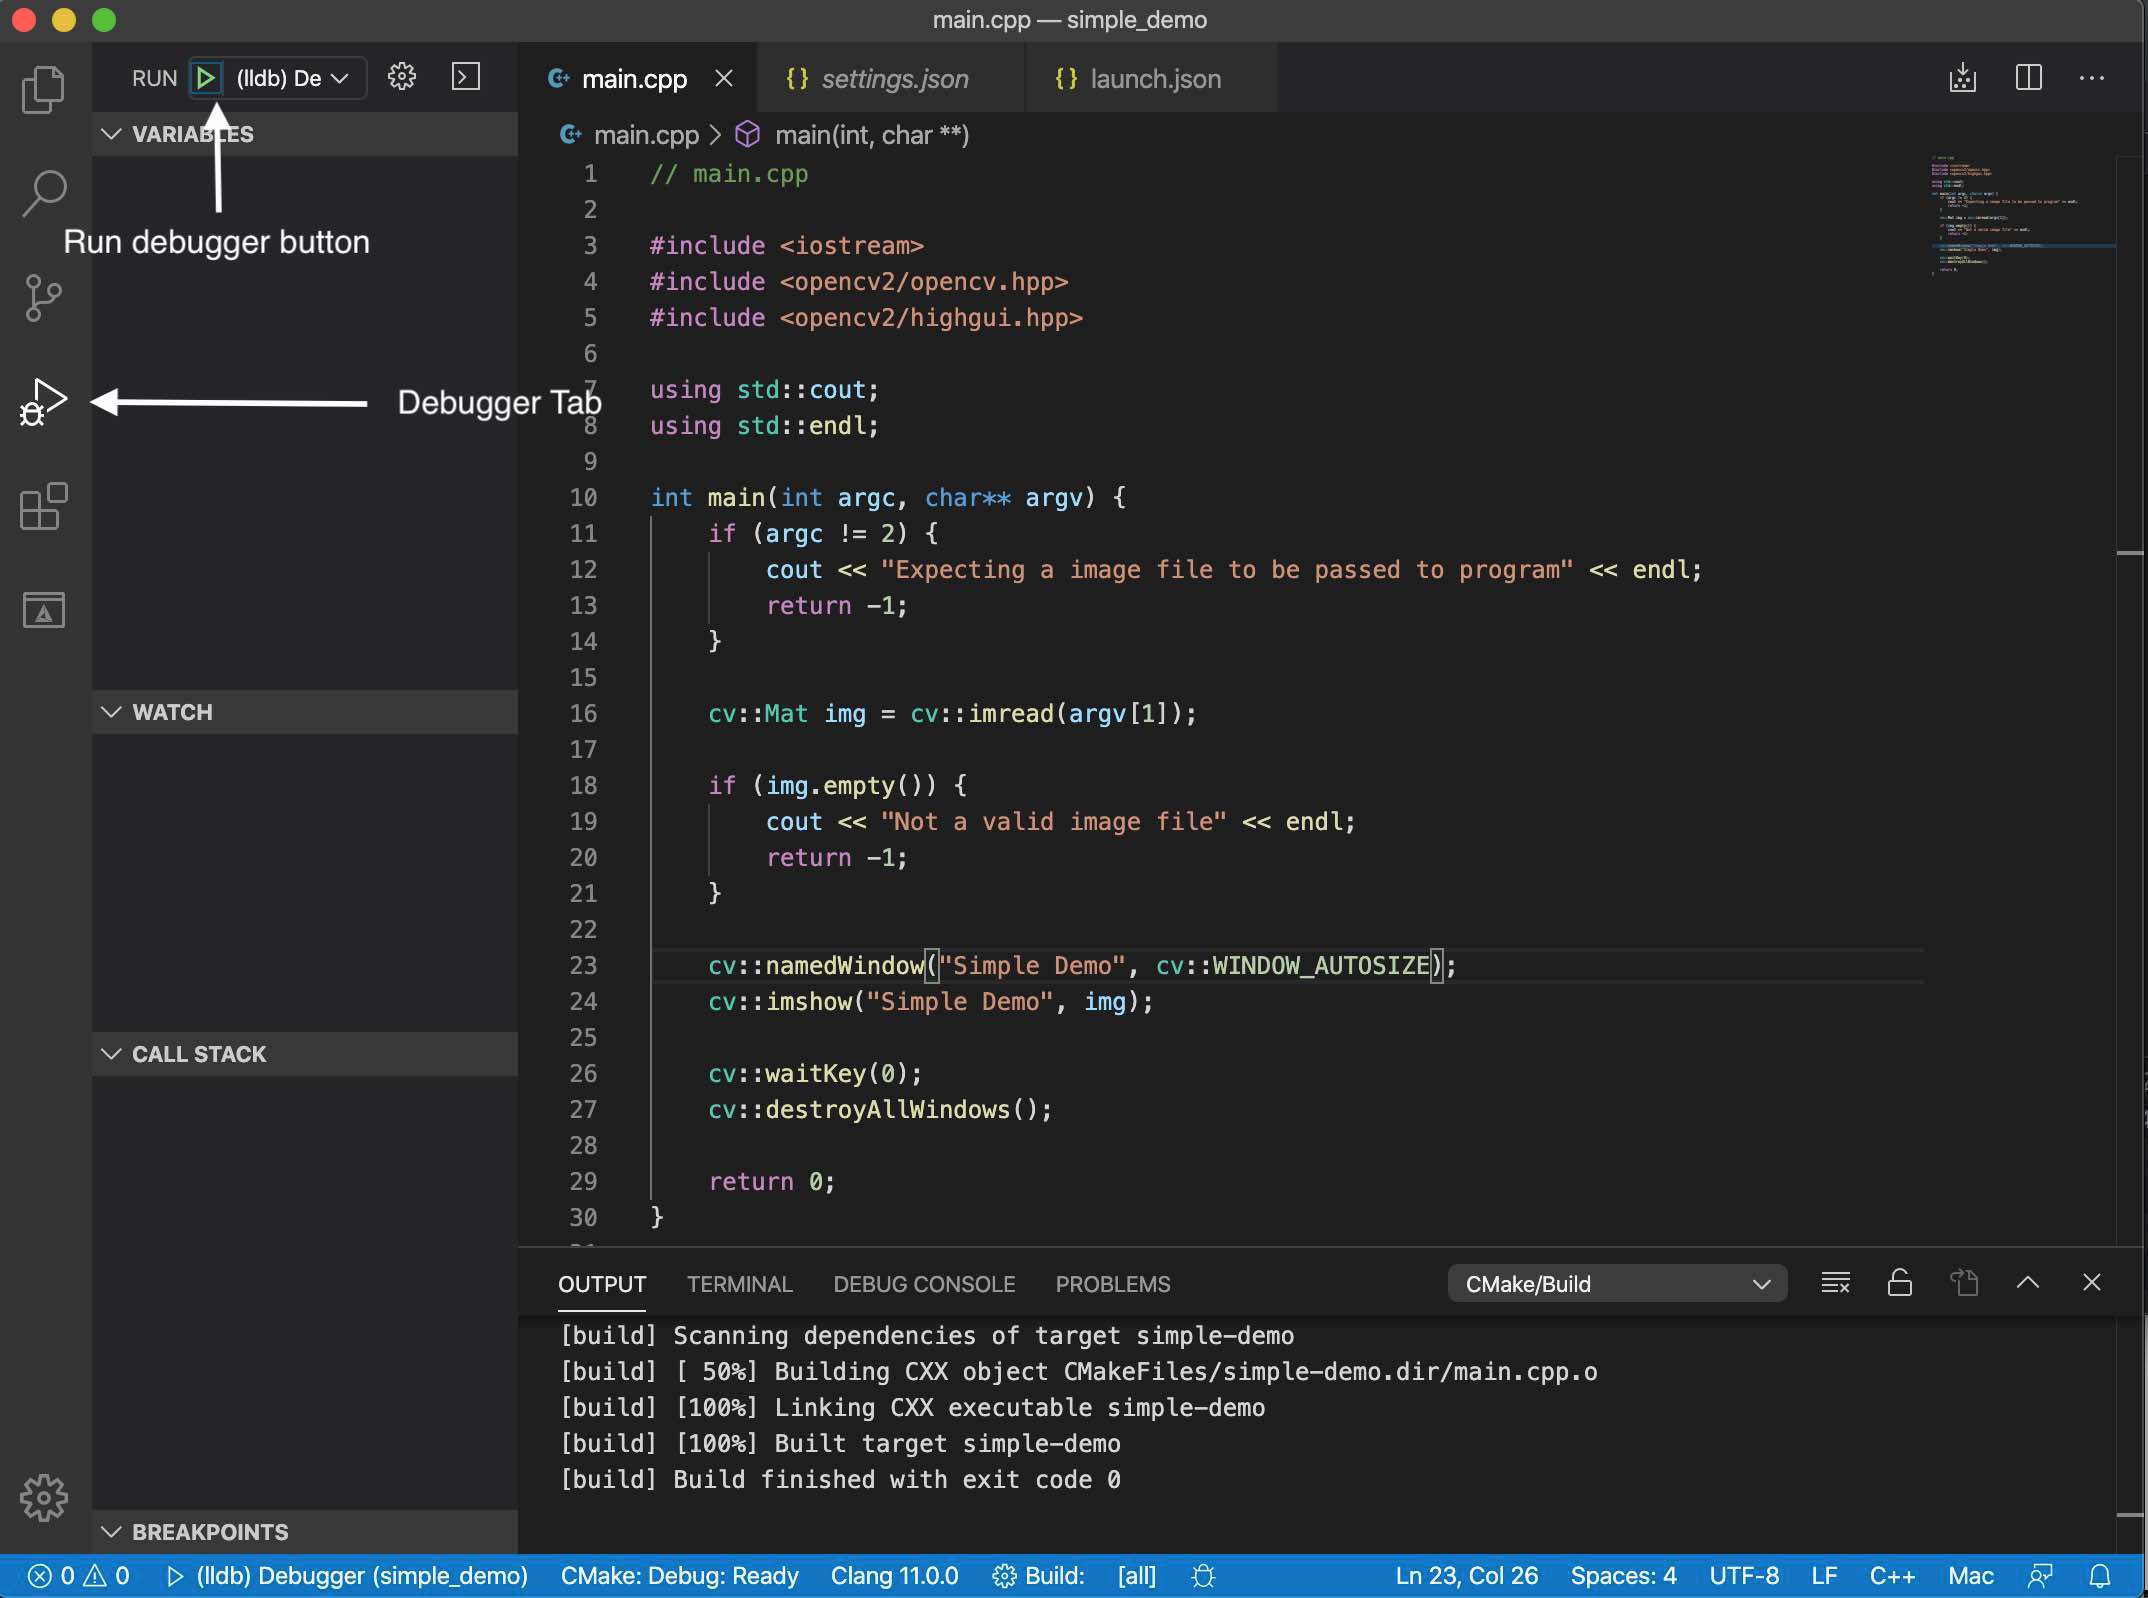
Task: Clear the Output panel content
Action: (1835, 1283)
